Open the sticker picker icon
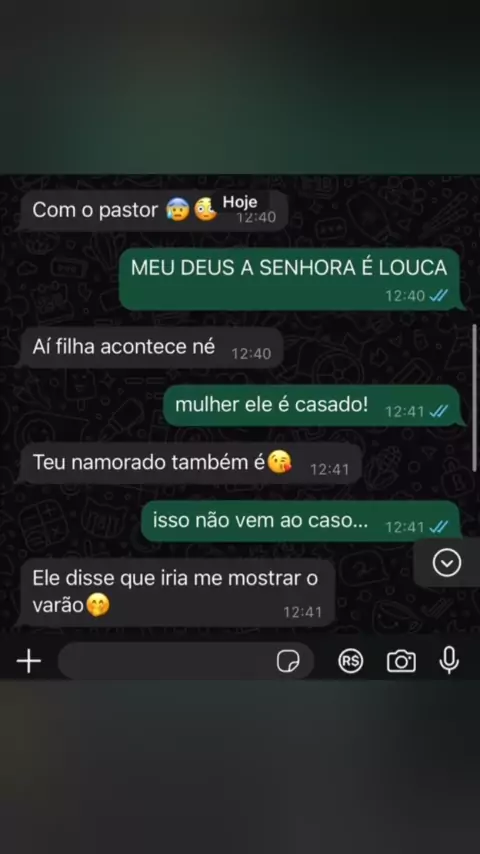 pyautogui.click(x=288, y=662)
